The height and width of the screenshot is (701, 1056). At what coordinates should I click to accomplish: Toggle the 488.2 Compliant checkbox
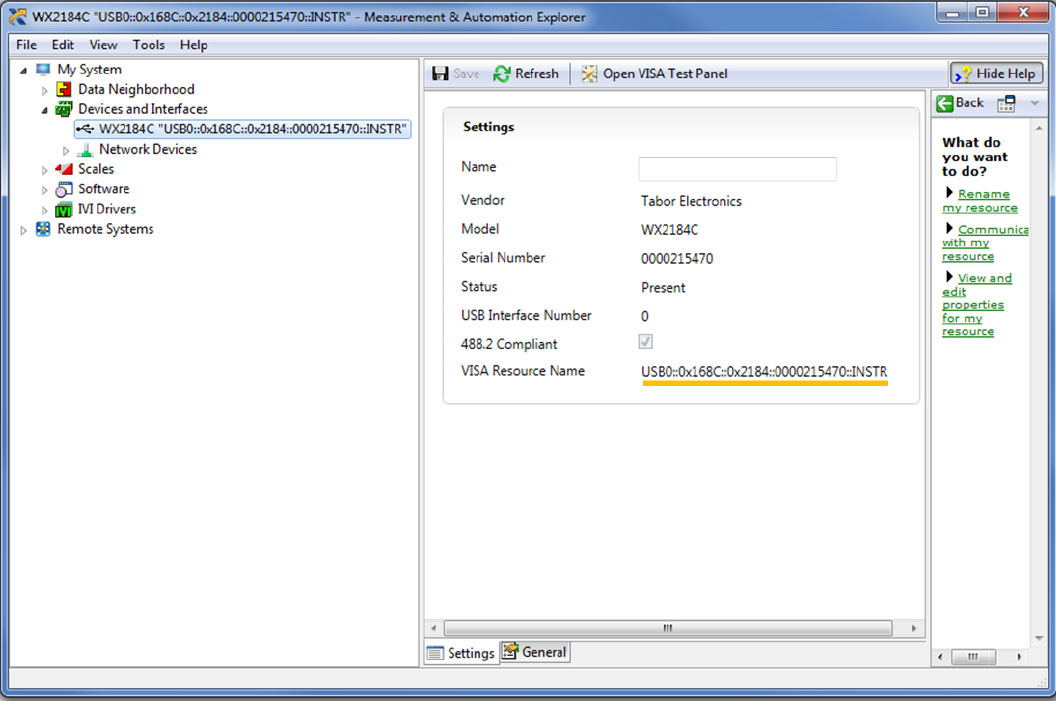[x=645, y=343]
